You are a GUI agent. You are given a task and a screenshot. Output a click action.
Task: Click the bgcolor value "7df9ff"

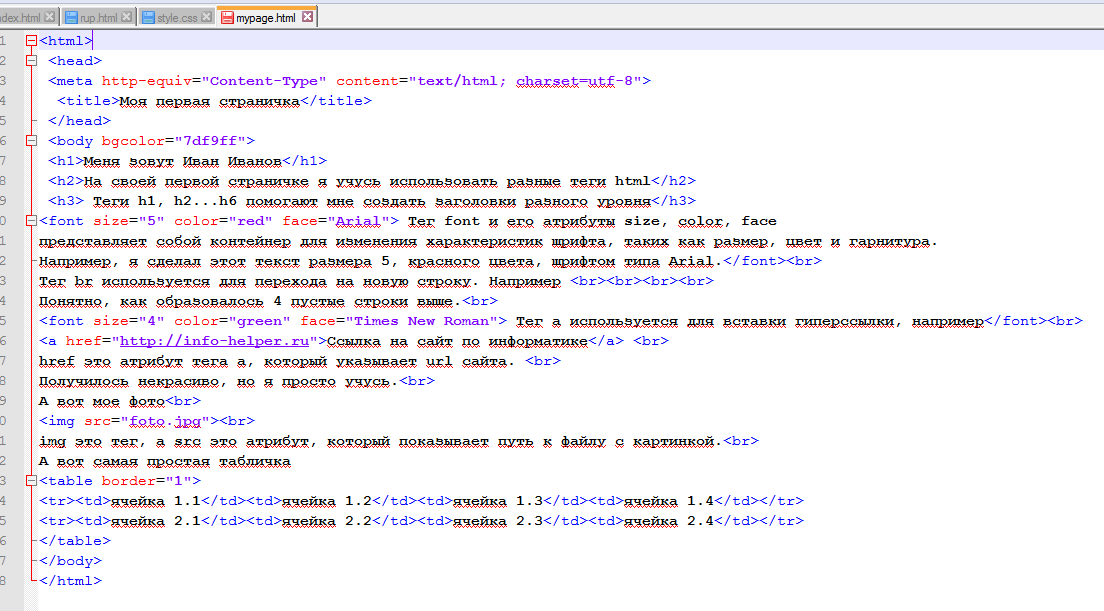coord(210,141)
